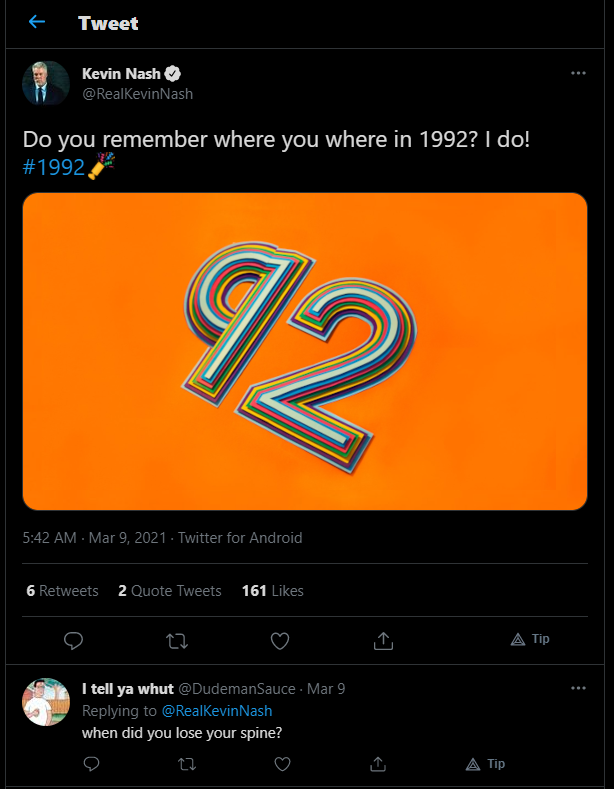This screenshot has height=789, width=614.
Task: View the 2 Quote Tweets
Action: [x=169, y=591]
